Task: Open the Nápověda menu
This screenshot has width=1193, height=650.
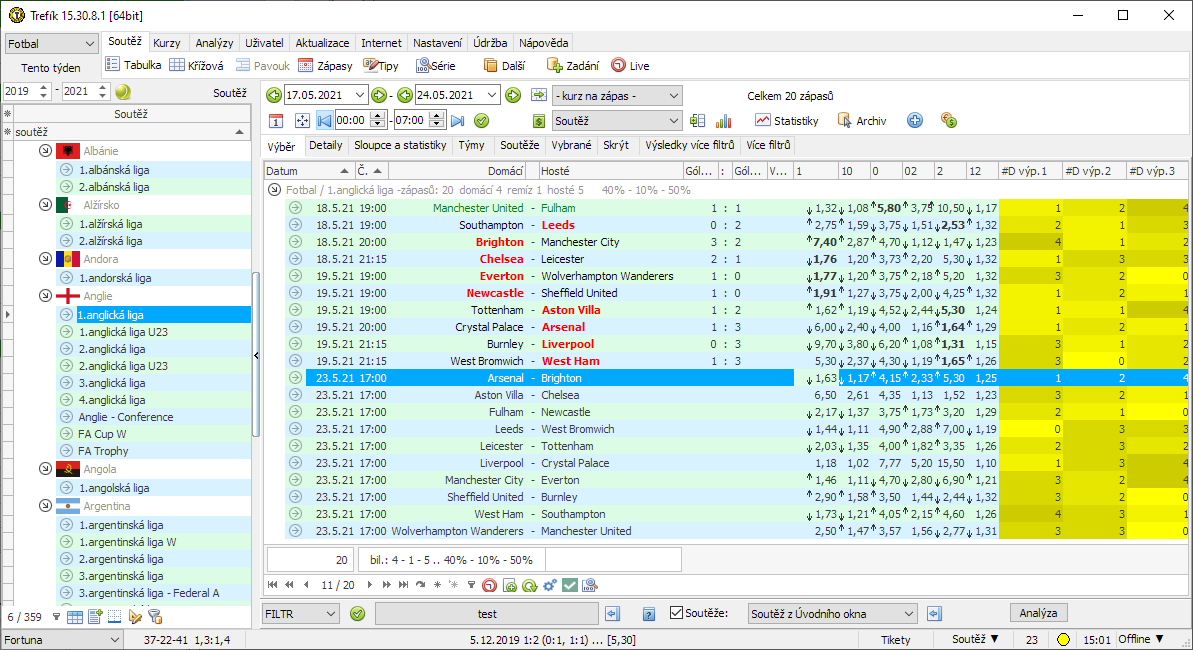Action: 543,43
